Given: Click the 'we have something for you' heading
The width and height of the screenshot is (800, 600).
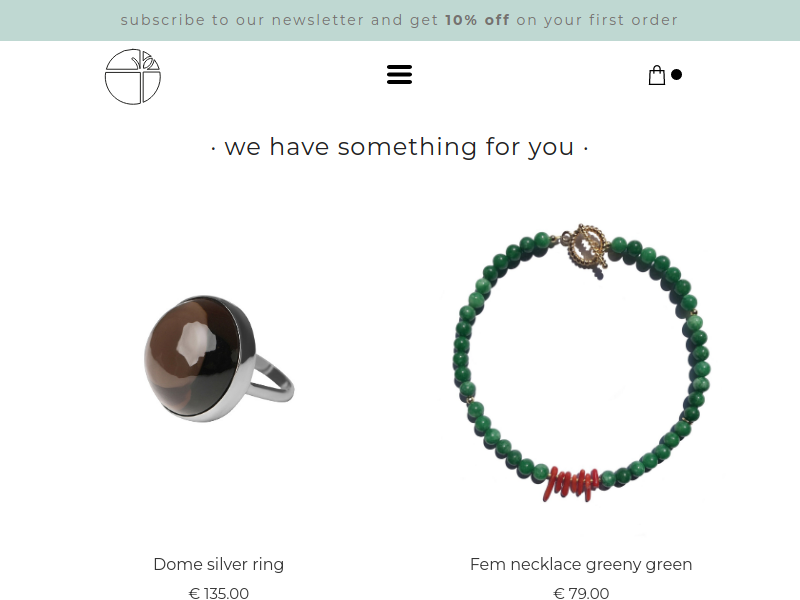Looking at the screenshot, I should point(399,147).
